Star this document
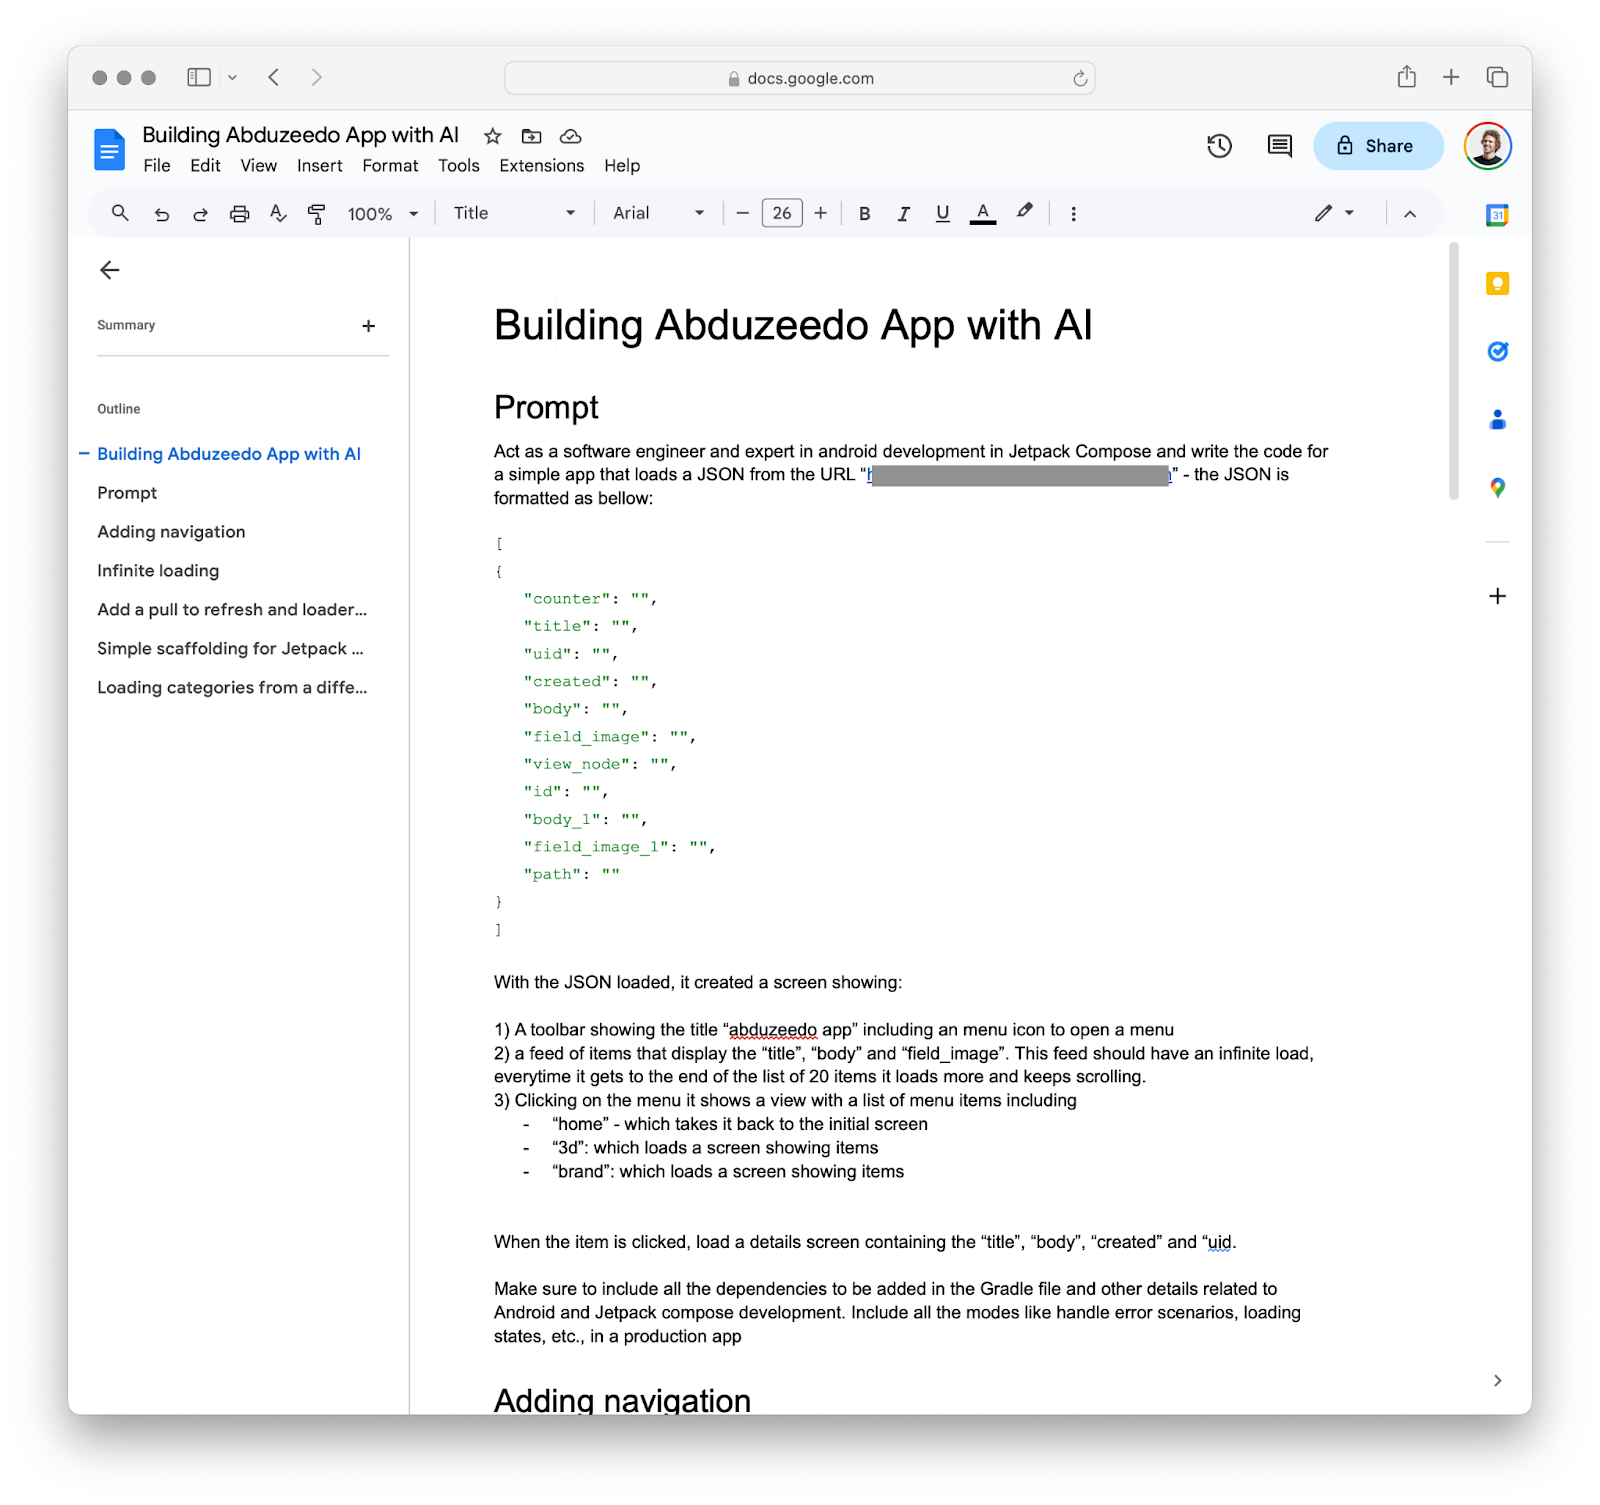 tap(493, 136)
